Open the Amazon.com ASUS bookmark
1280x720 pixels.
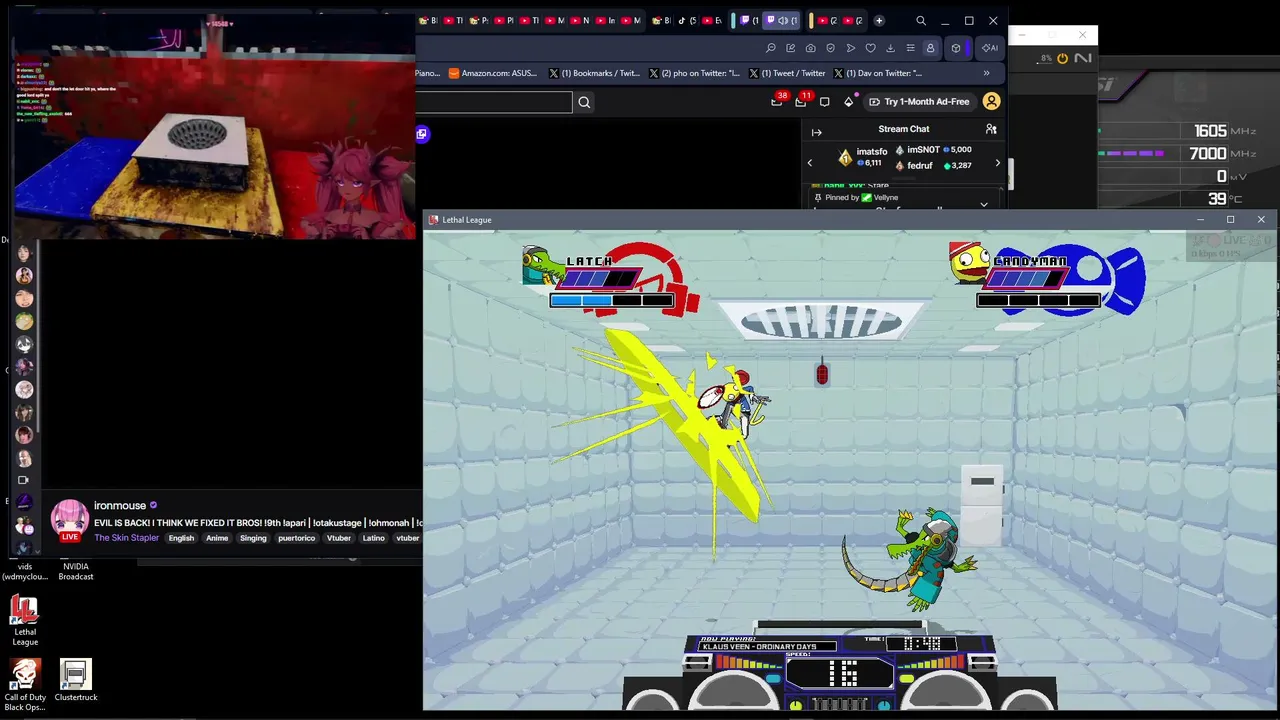click(x=493, y=73)
